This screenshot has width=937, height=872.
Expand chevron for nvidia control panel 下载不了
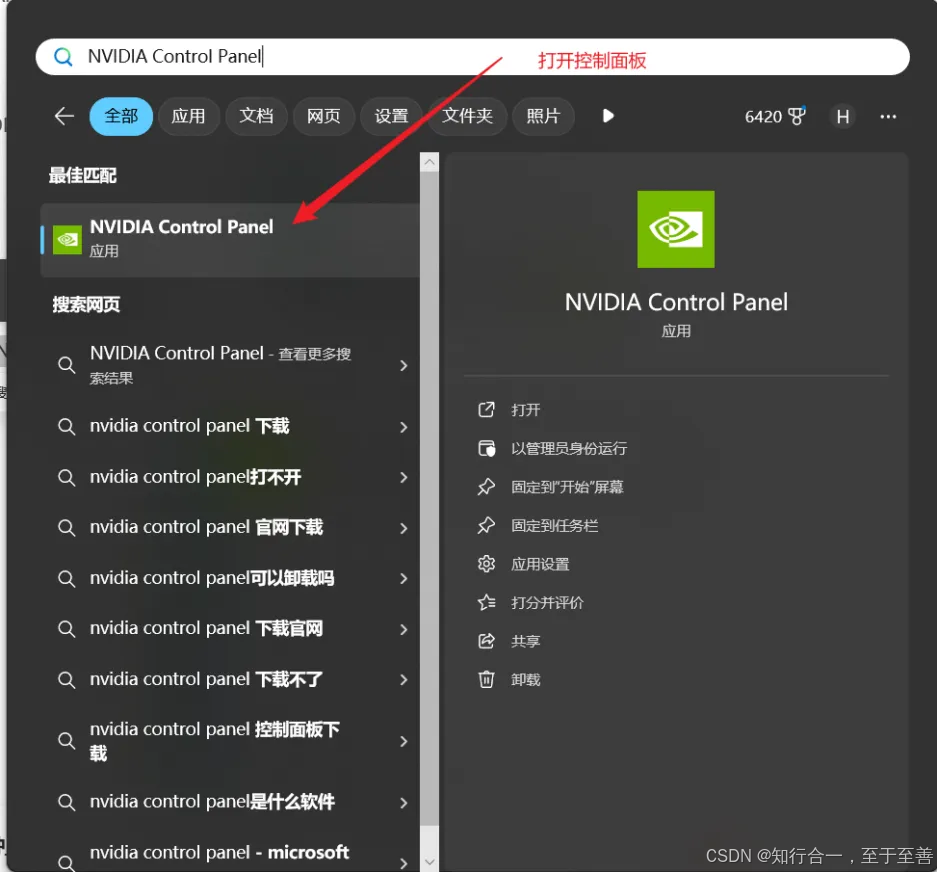[404, 680]
